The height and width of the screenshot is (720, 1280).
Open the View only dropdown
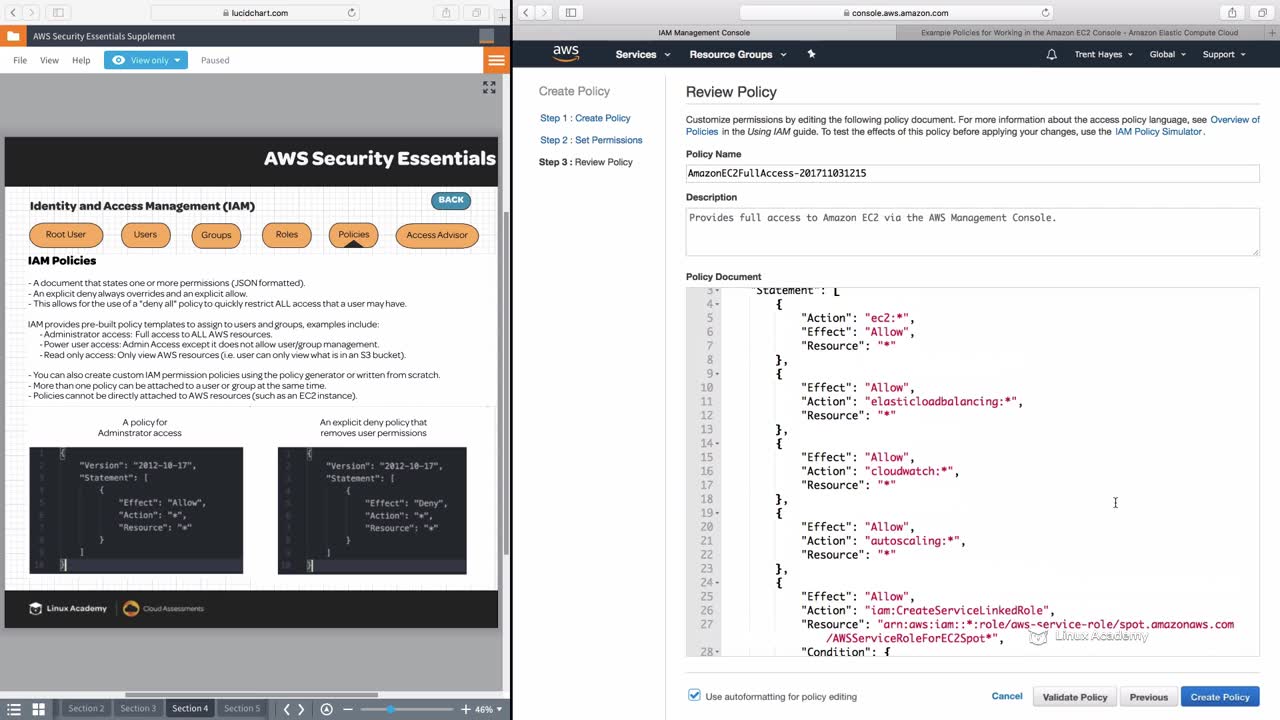(x=147, y=60)
